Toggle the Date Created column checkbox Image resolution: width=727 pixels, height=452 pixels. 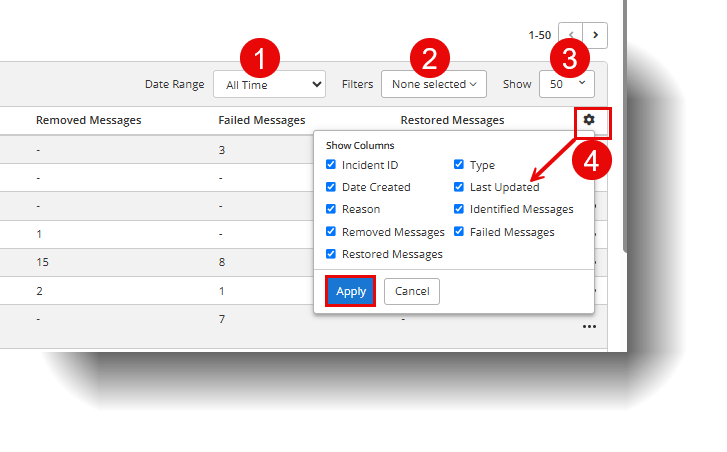click(x=331, y=187)
